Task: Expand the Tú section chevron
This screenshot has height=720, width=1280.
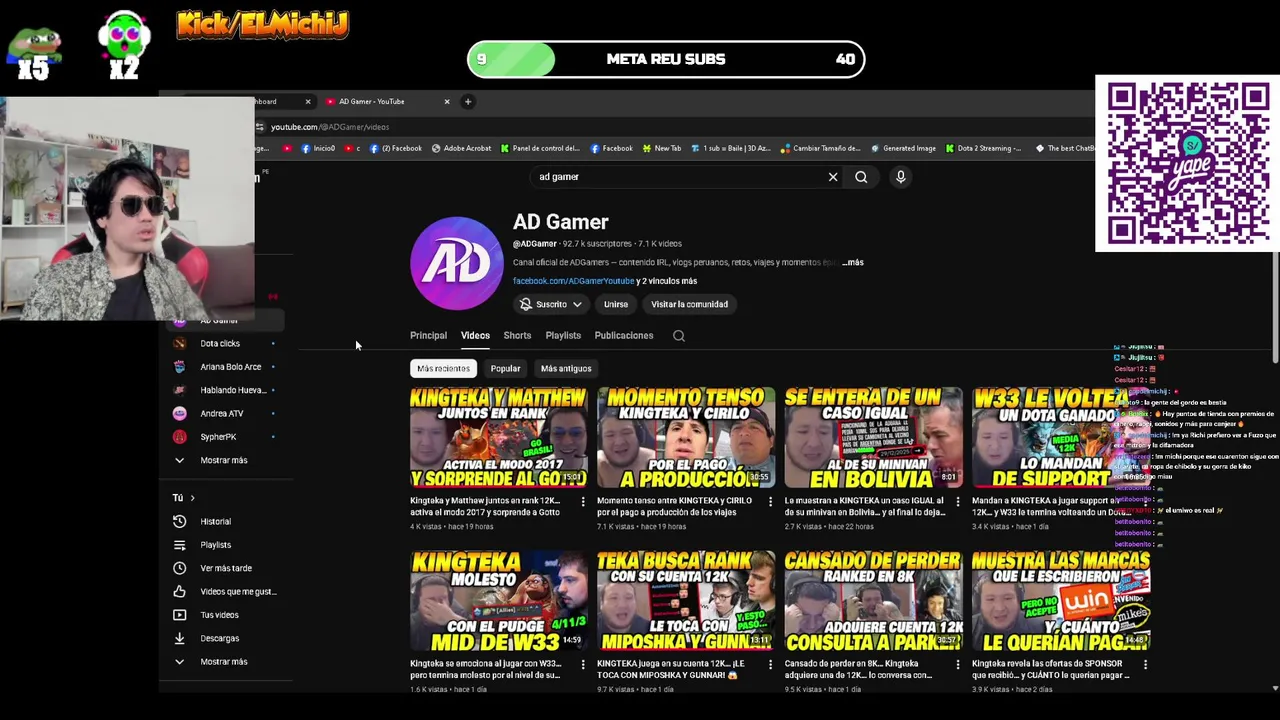Action: pyautogui.click(x=192, y=498)
